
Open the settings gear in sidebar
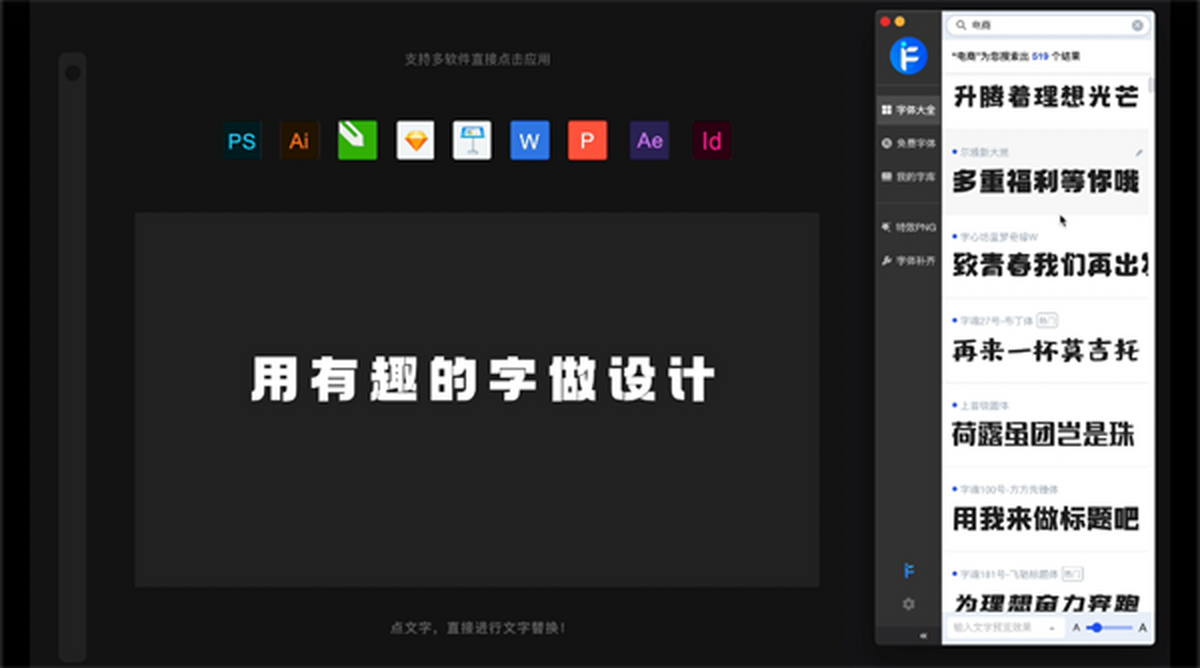click(x=908, y=604)
